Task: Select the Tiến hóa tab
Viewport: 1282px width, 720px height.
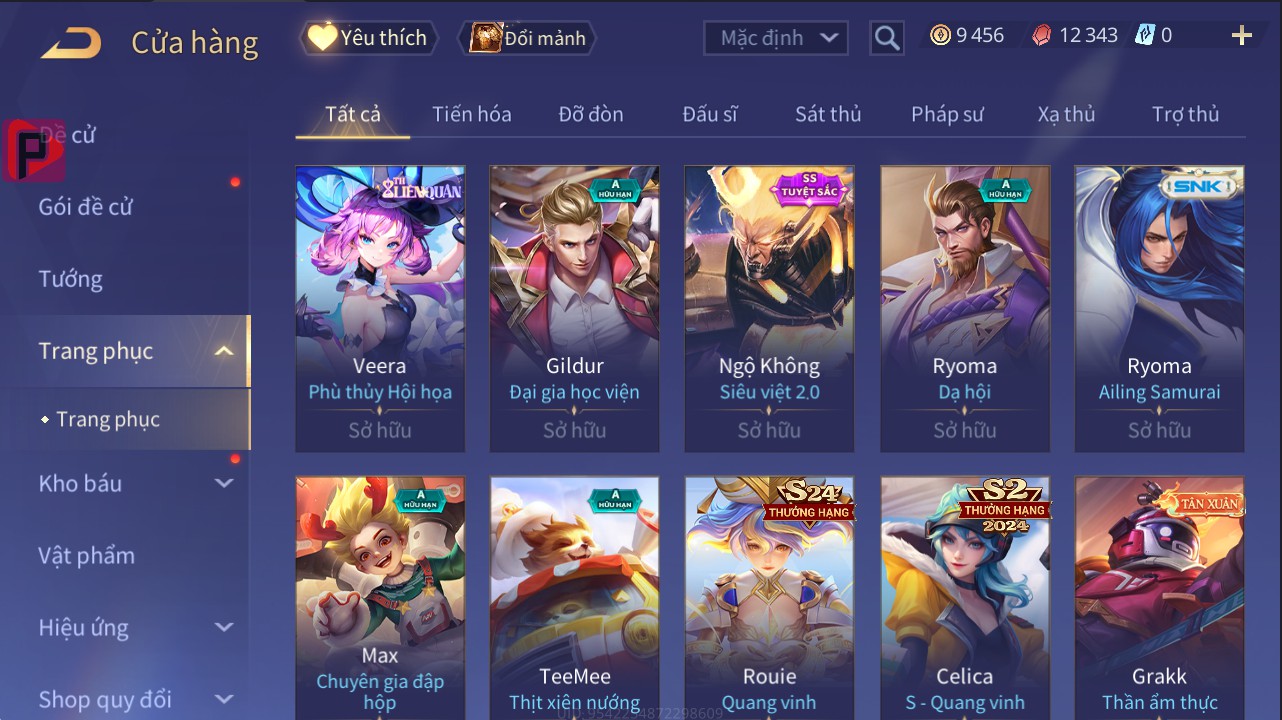Action: coord(472,114)
